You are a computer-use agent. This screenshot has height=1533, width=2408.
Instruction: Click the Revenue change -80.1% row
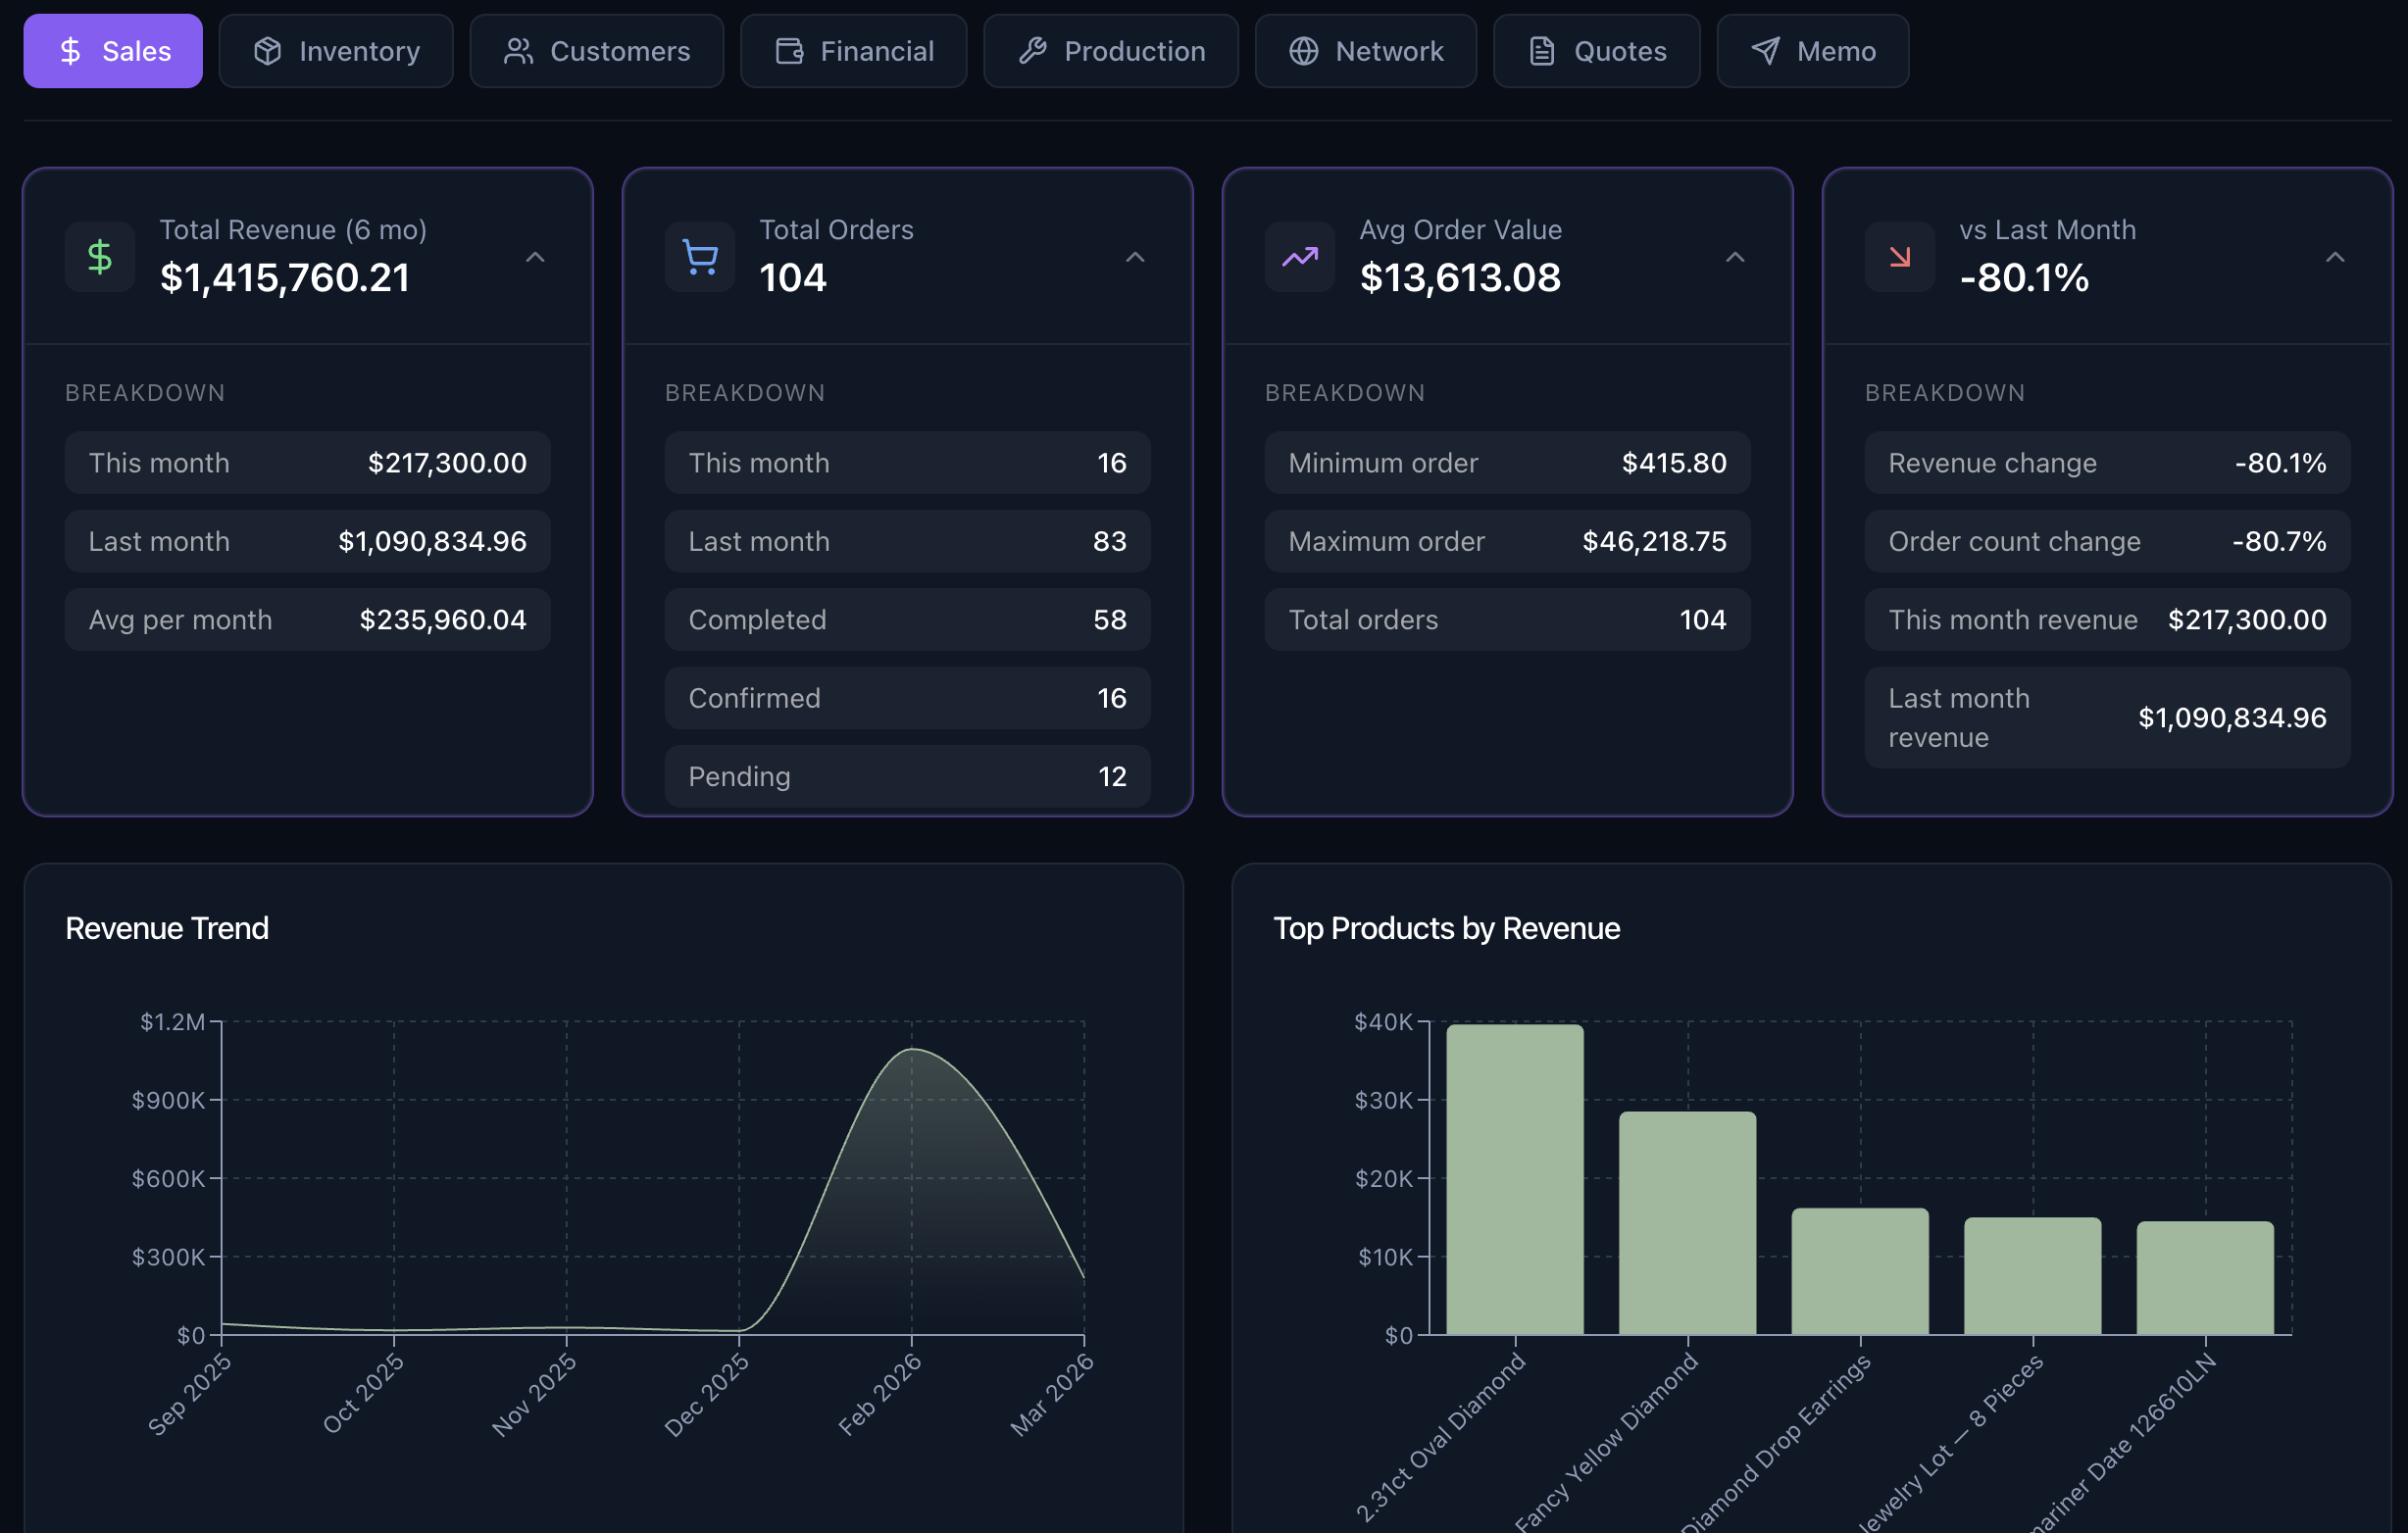[x=2108, y=463]
